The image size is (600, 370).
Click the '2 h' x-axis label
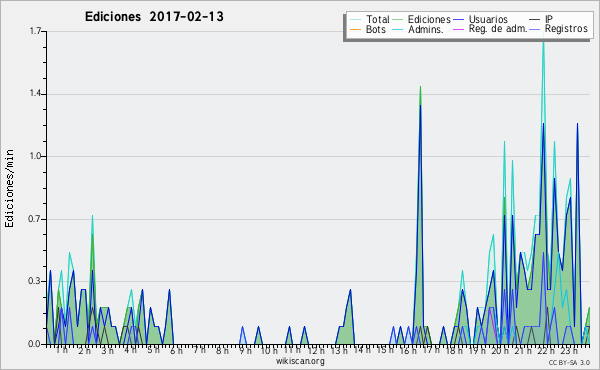pyautogui.click(x=84, y=350)
